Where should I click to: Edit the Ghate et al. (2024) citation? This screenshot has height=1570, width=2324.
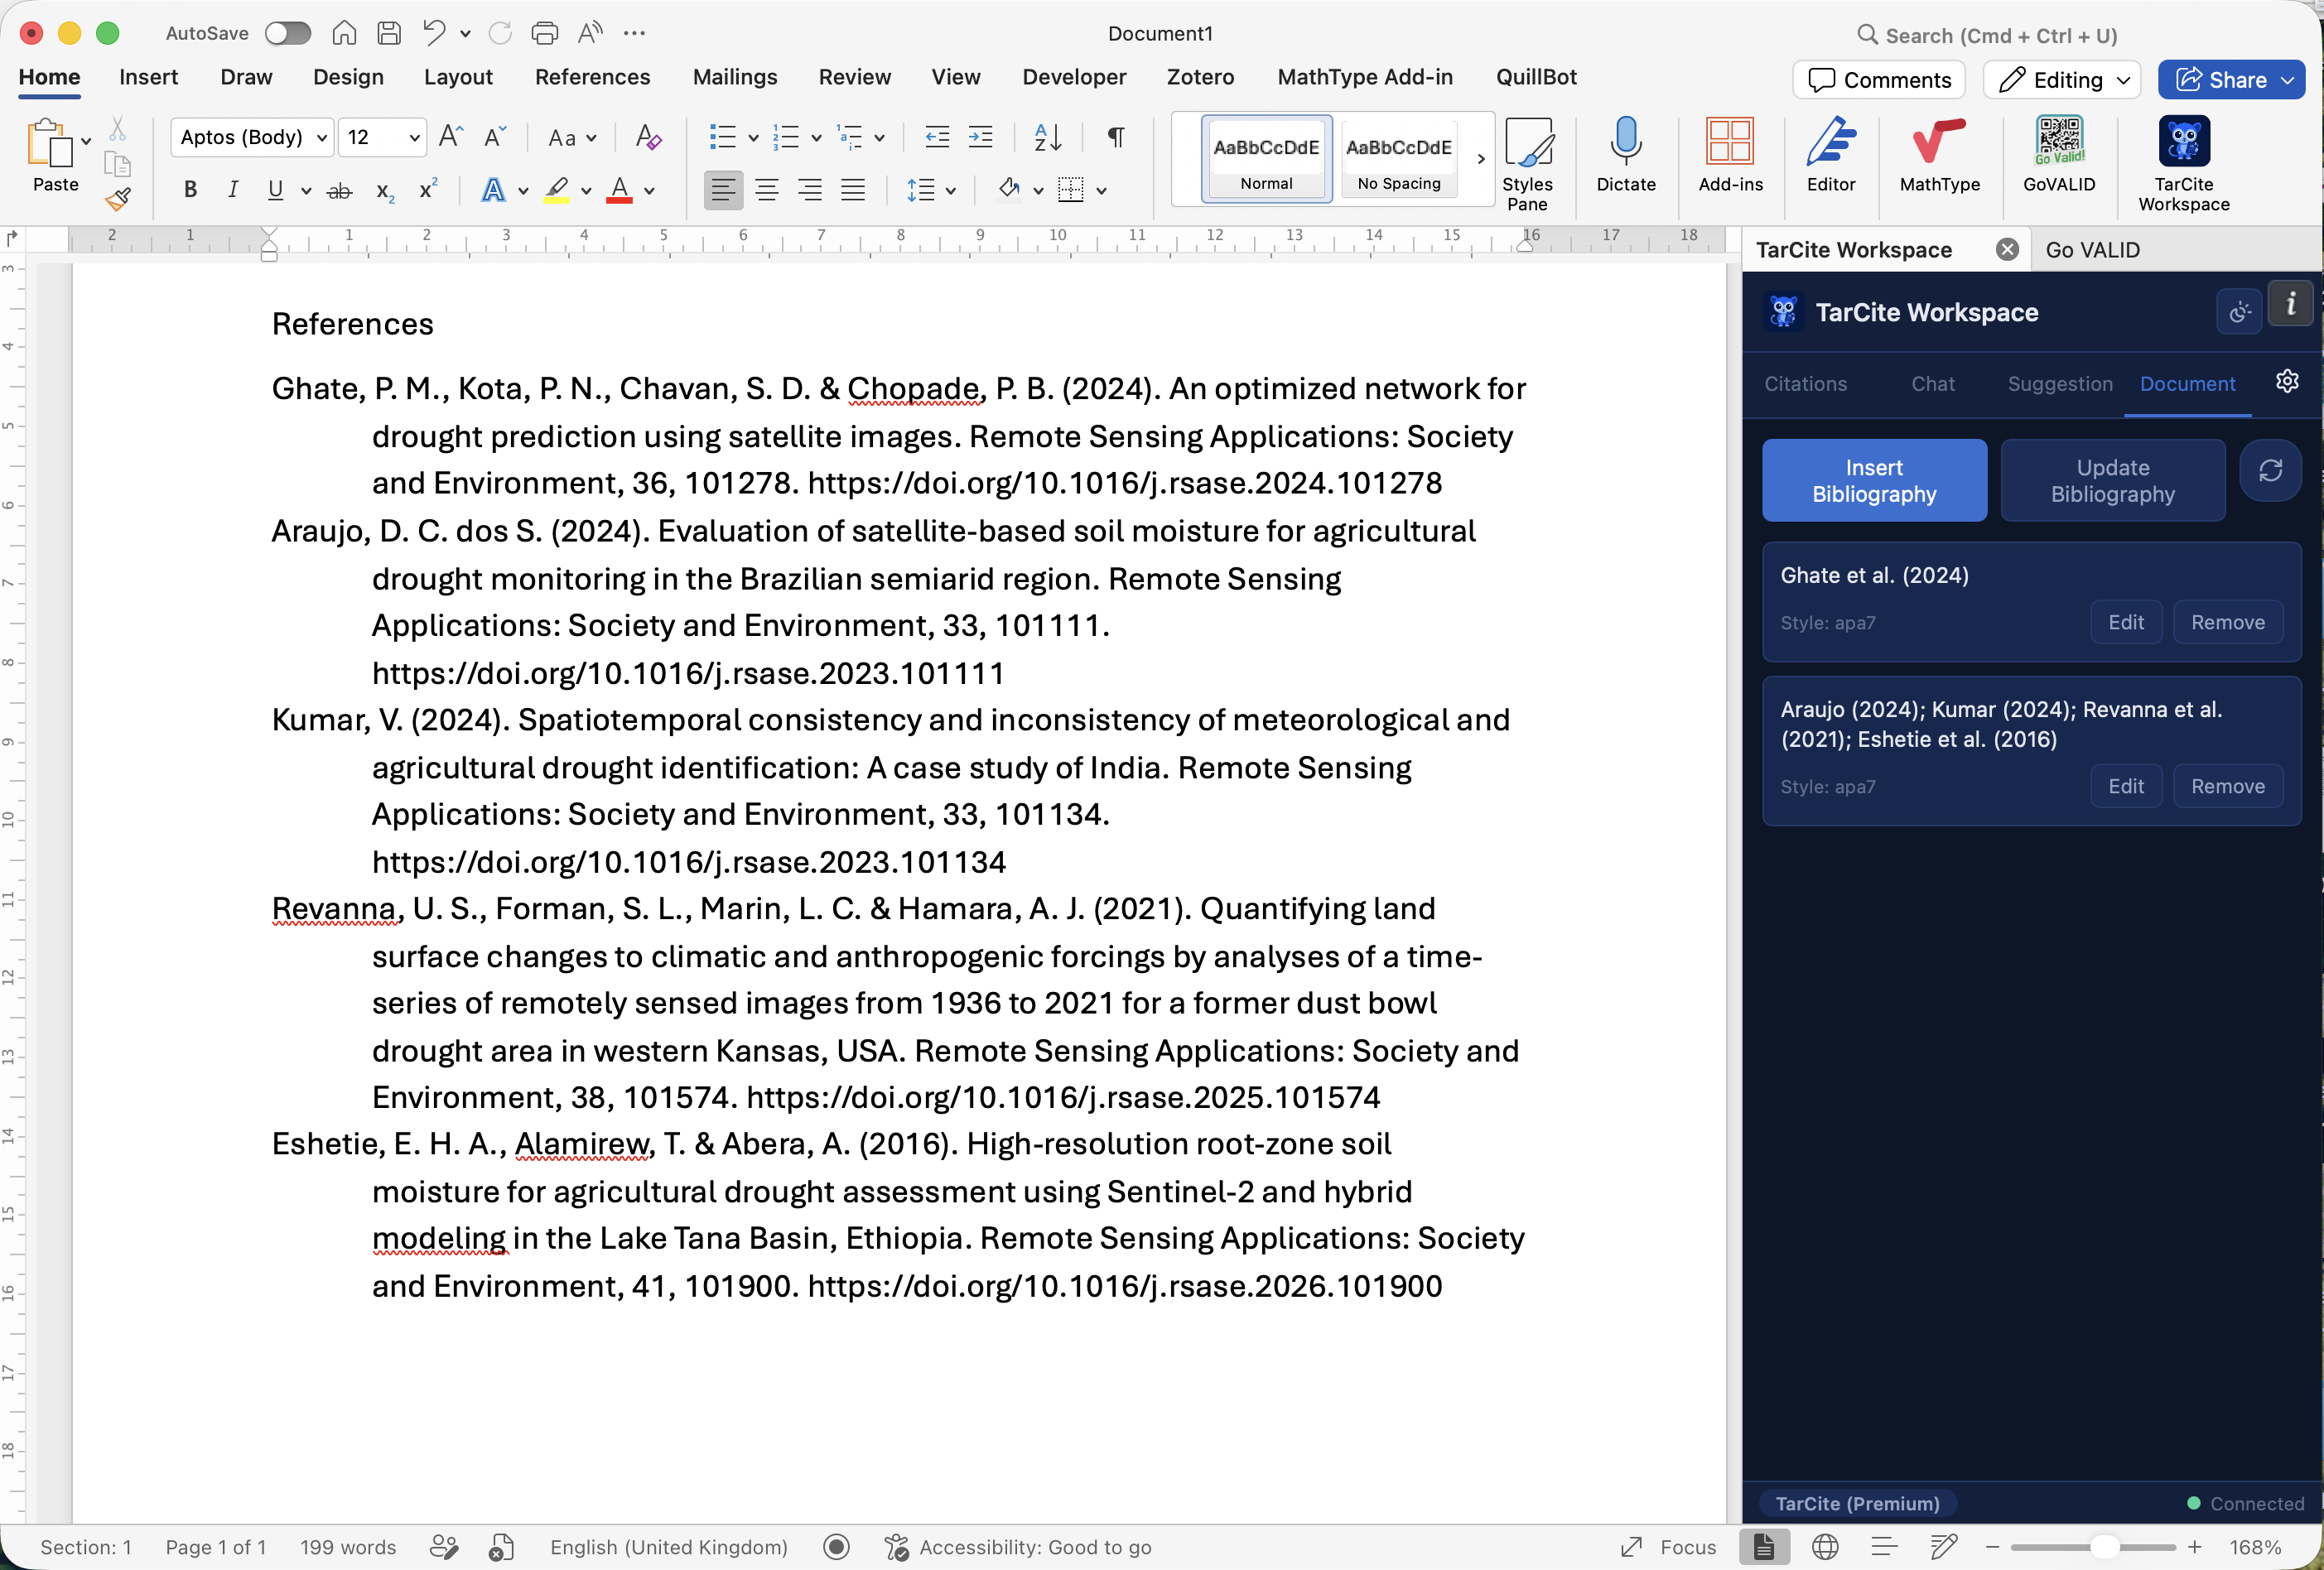(2126, 622)
